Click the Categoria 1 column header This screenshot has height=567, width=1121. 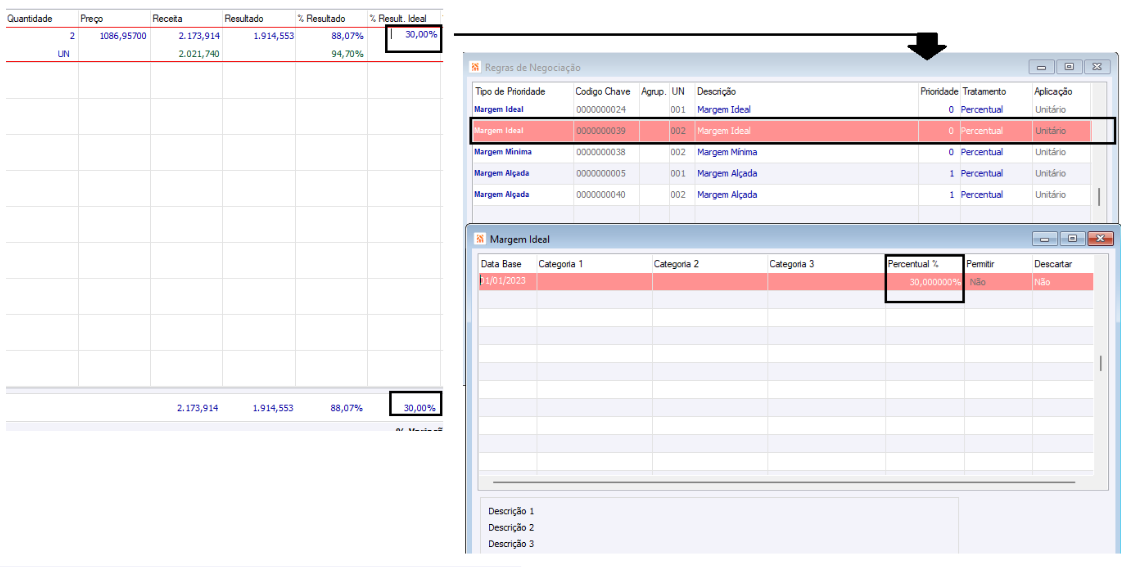[561, 264]
